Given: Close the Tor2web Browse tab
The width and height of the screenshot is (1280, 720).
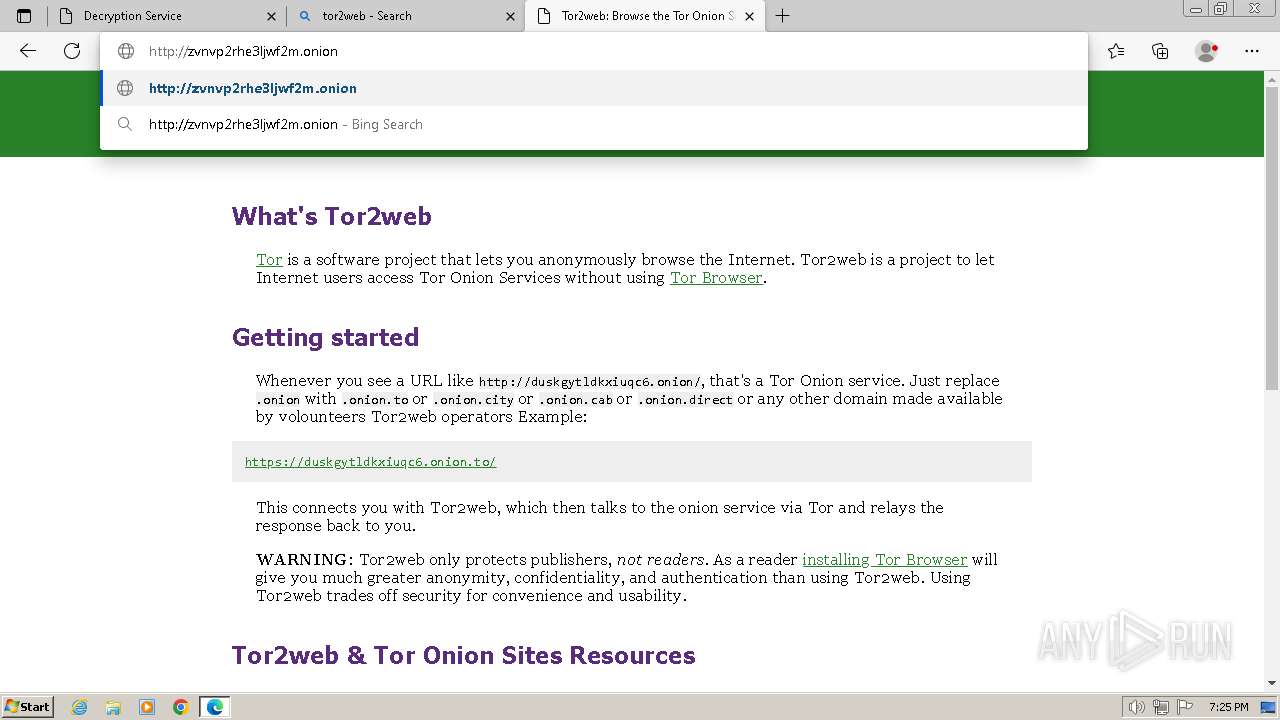Looking at the screenshot, I should click(749, 16).
